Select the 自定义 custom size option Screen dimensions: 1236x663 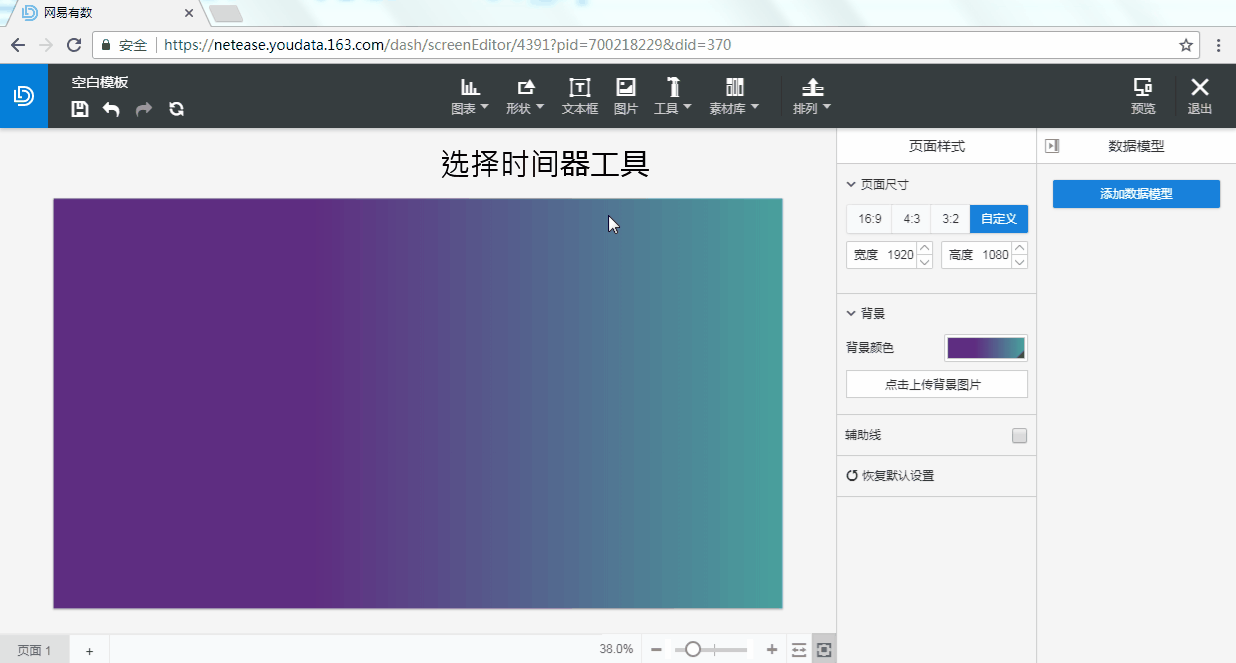999,219
